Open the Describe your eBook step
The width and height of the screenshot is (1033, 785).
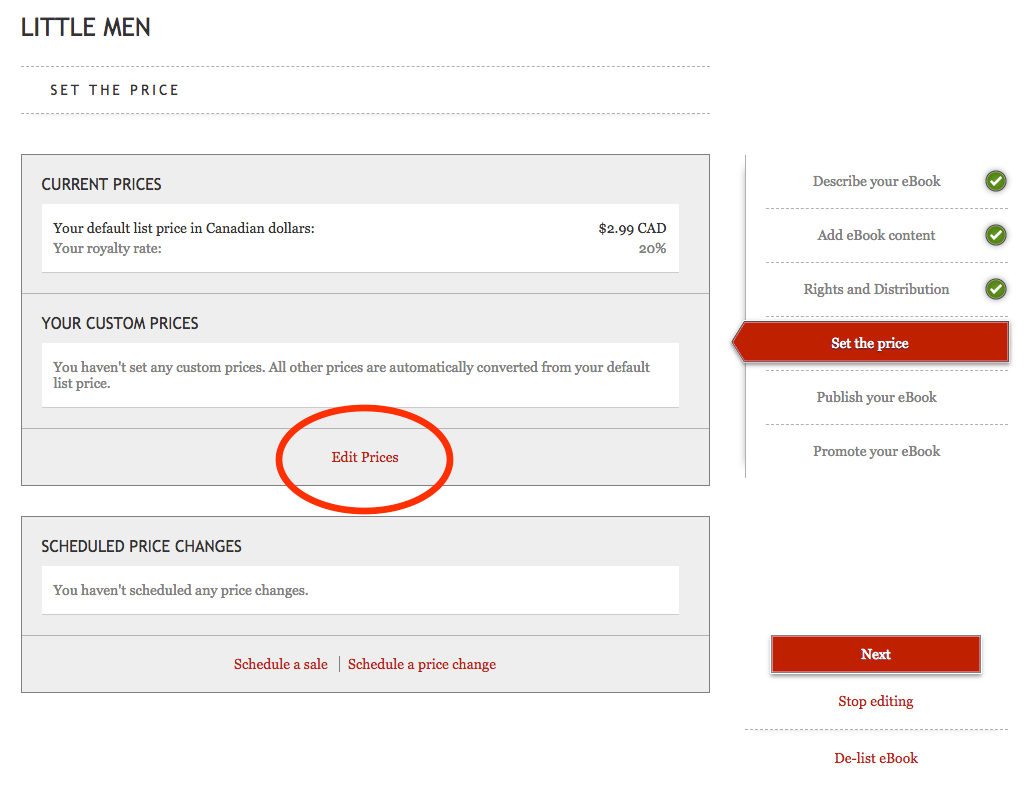[x=876, y=181]
